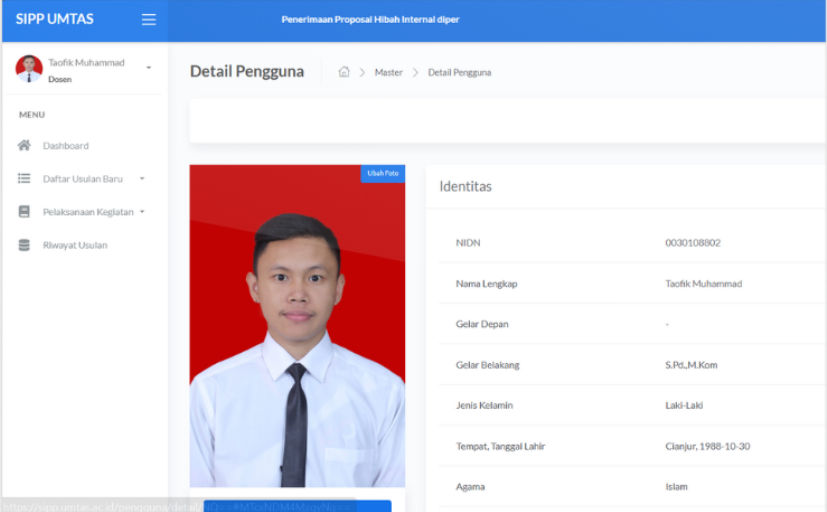Click the Detail Pengguna breadcrumb
The height and width of the screenshot is (512, 827).
459,72
